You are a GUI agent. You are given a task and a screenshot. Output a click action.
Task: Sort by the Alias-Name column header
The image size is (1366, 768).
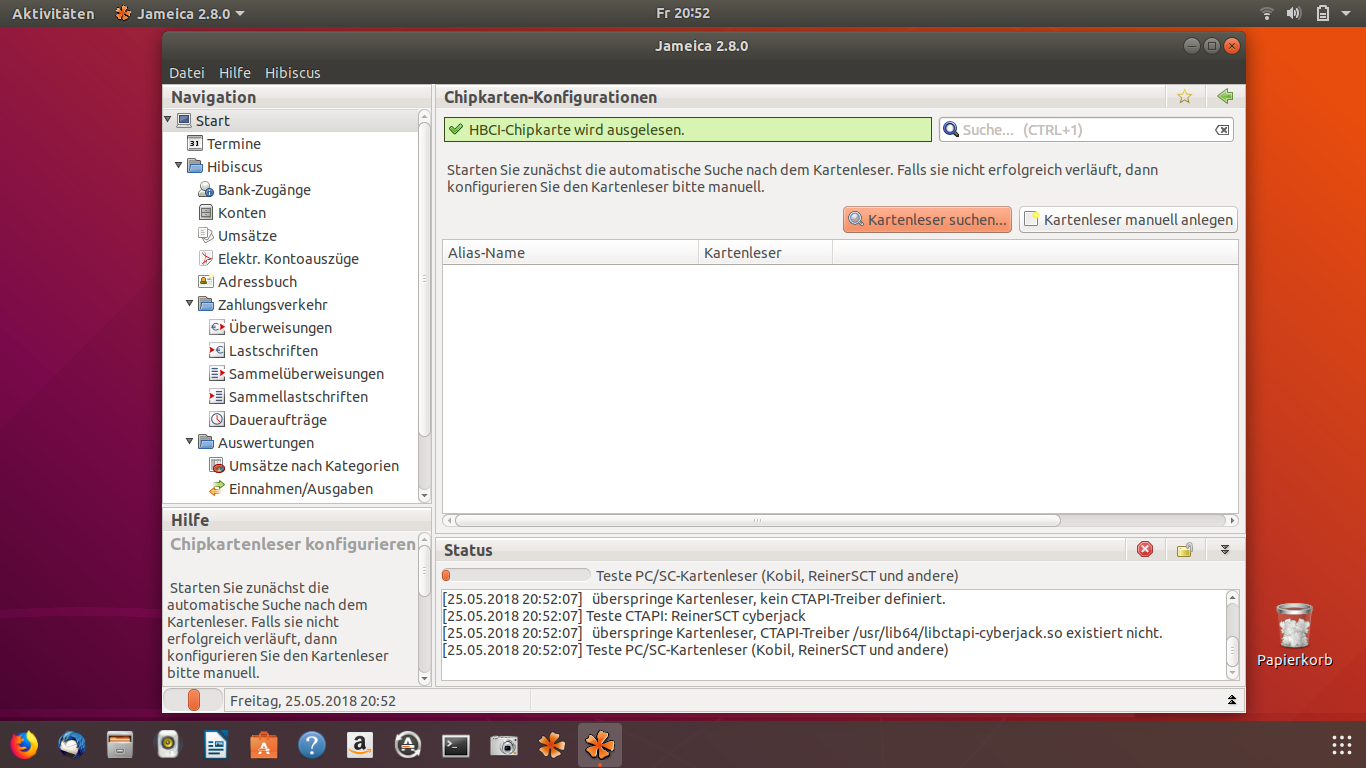point(570,253)
